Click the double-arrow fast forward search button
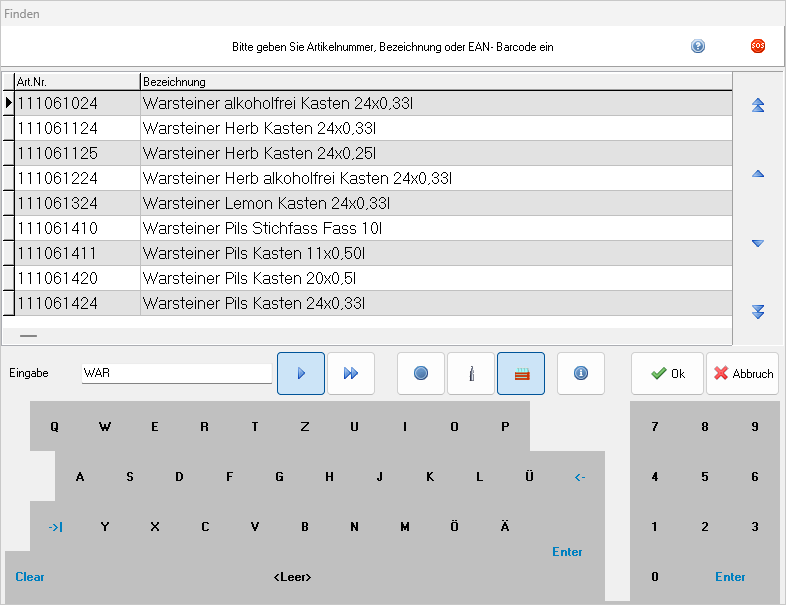The width and height of the screenshot is (786, 605). 351,373
